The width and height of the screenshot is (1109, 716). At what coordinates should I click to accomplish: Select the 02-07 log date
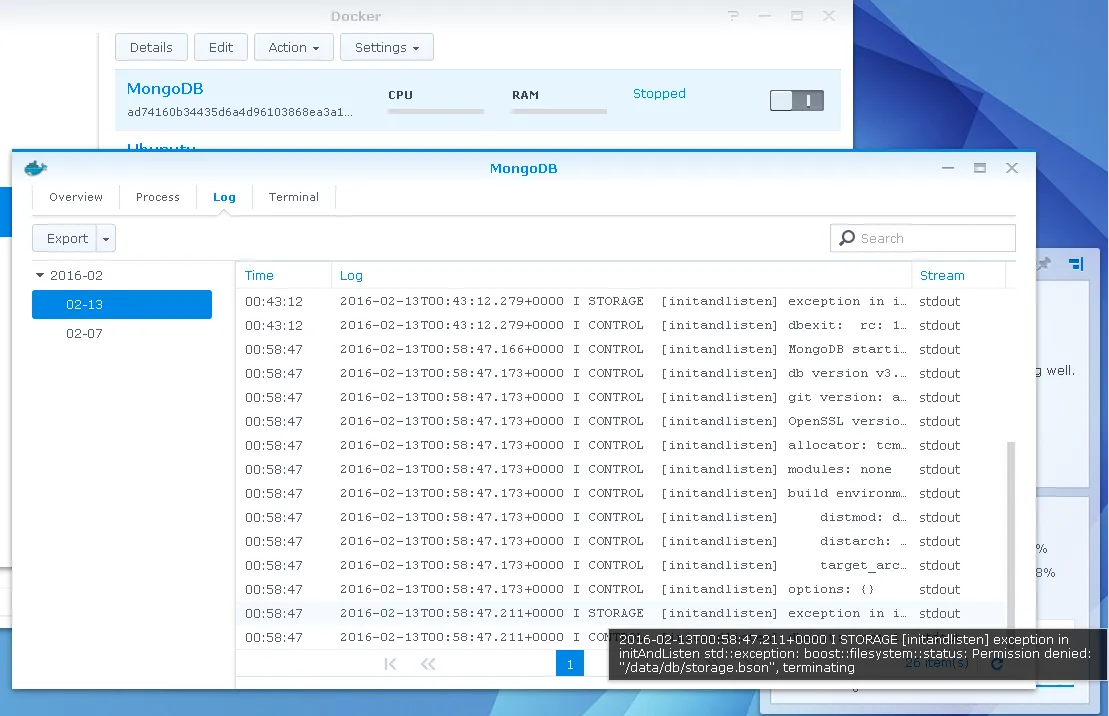122,333
